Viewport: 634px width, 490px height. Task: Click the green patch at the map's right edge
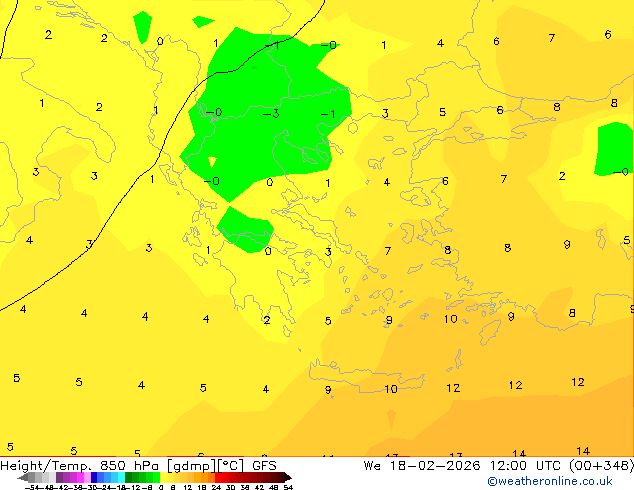(x=613, y=149)
